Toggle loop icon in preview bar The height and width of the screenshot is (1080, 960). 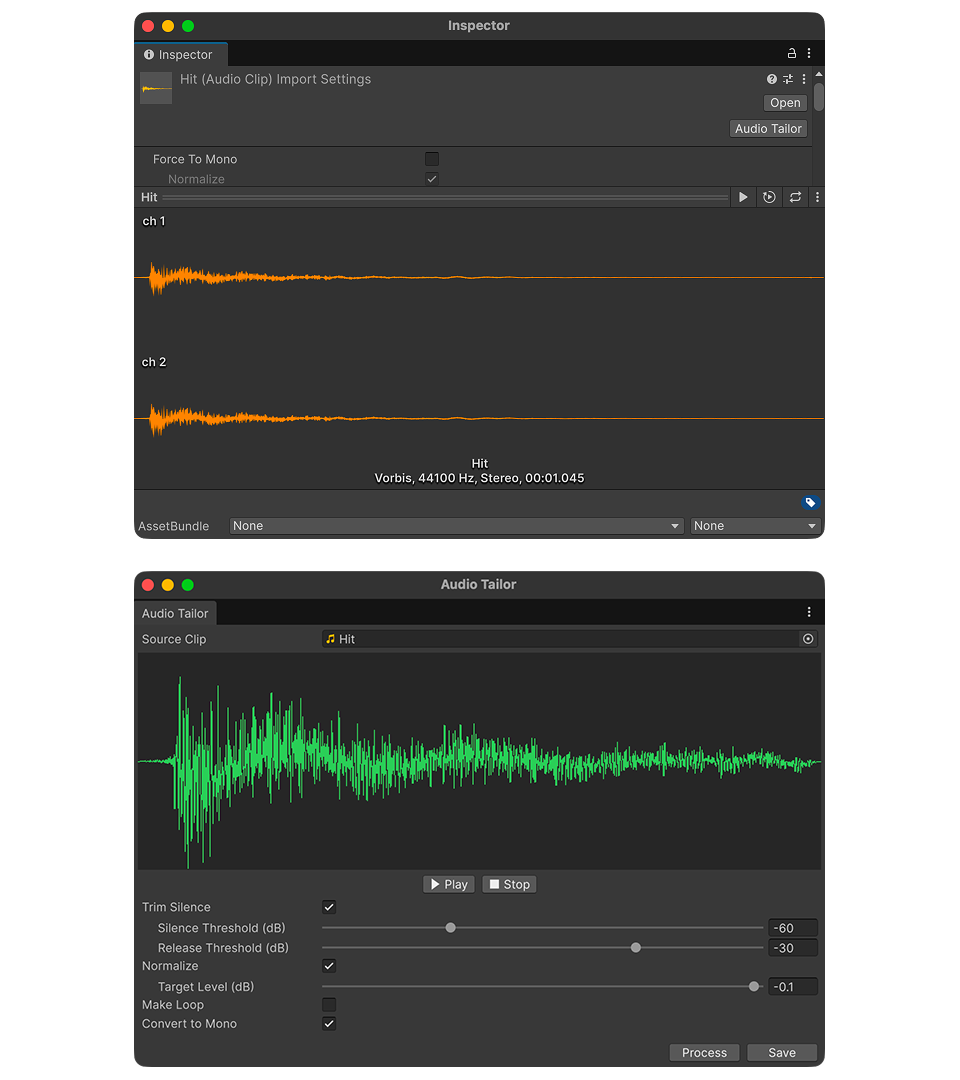pos(795,197)
